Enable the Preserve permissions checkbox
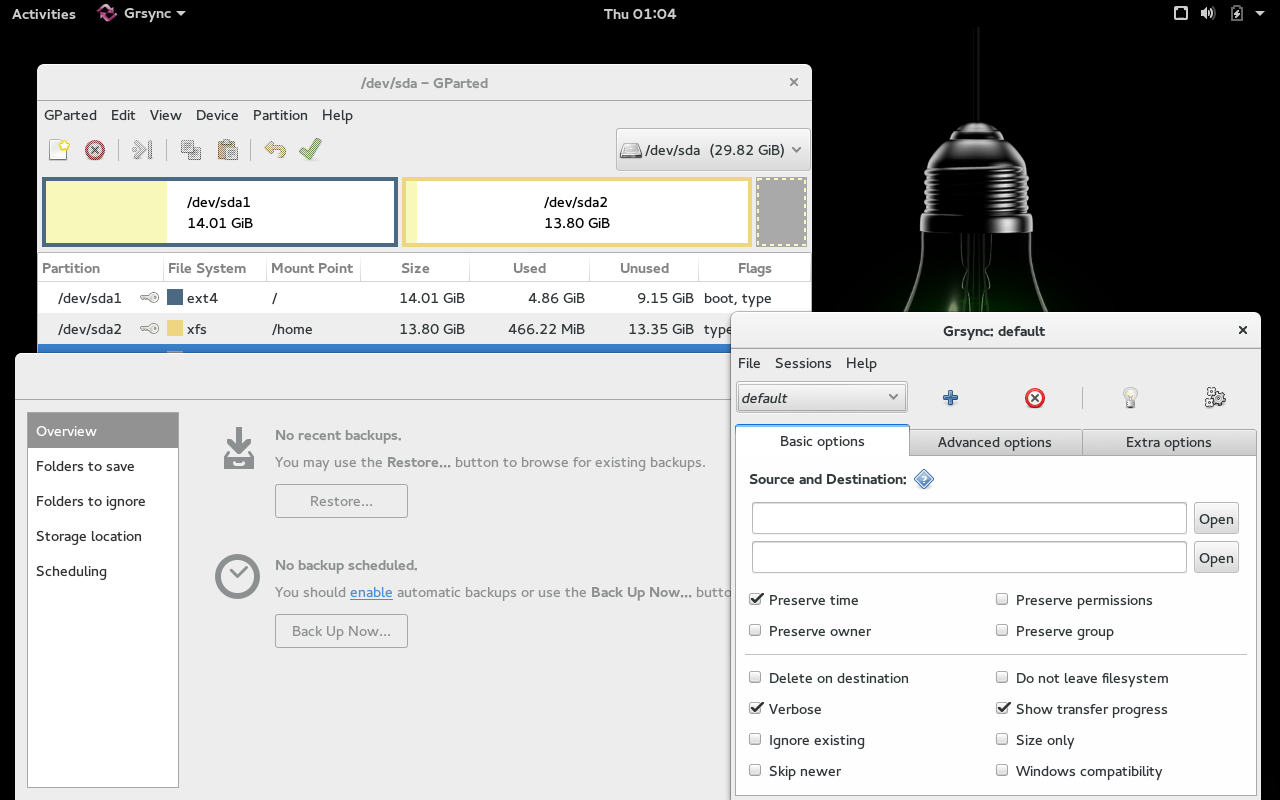Screen dimensions: 1280x800 click(1002, 600)
